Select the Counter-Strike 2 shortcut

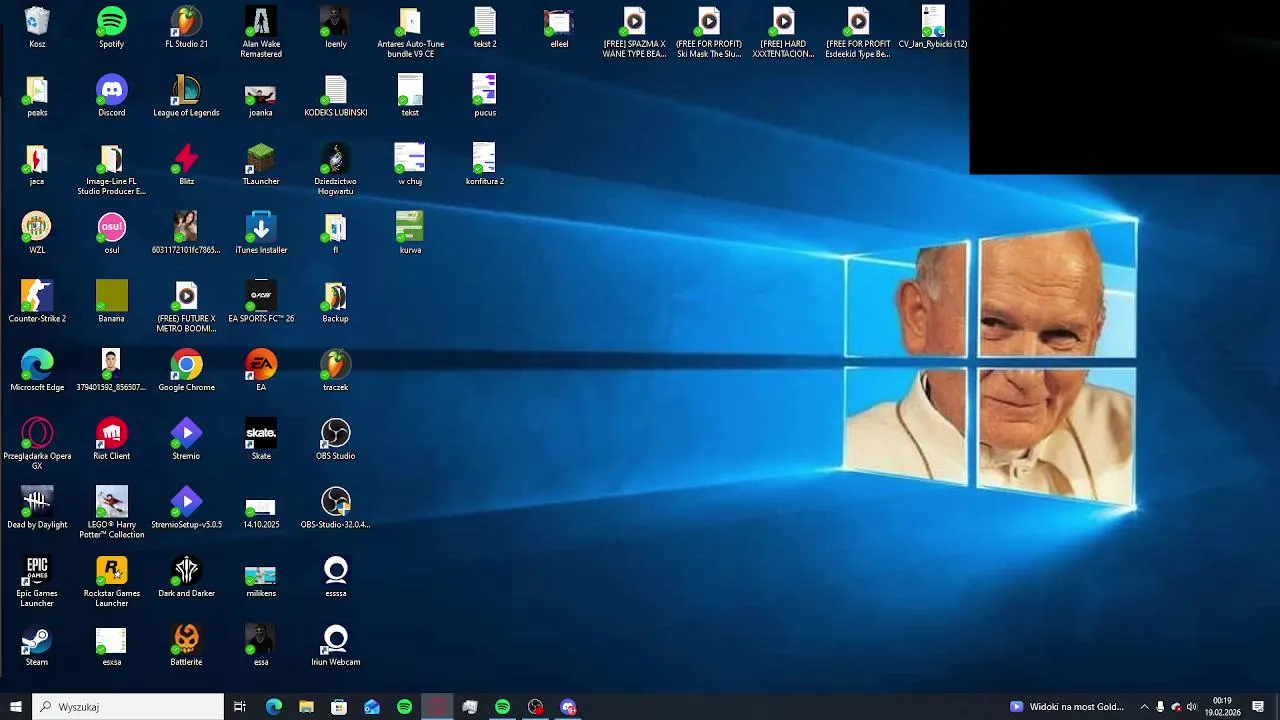[37, 302]
